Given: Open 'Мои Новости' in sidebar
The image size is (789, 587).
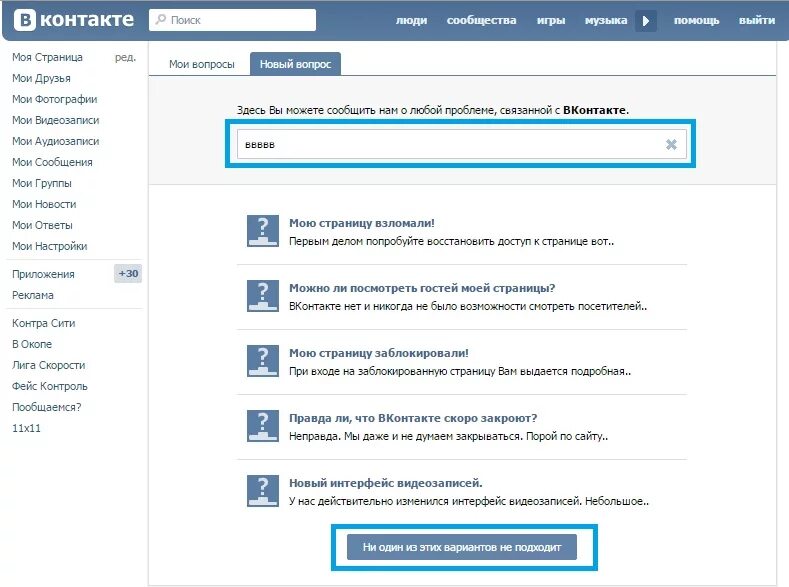Looking at the screenshot, I should click(44, 204).
